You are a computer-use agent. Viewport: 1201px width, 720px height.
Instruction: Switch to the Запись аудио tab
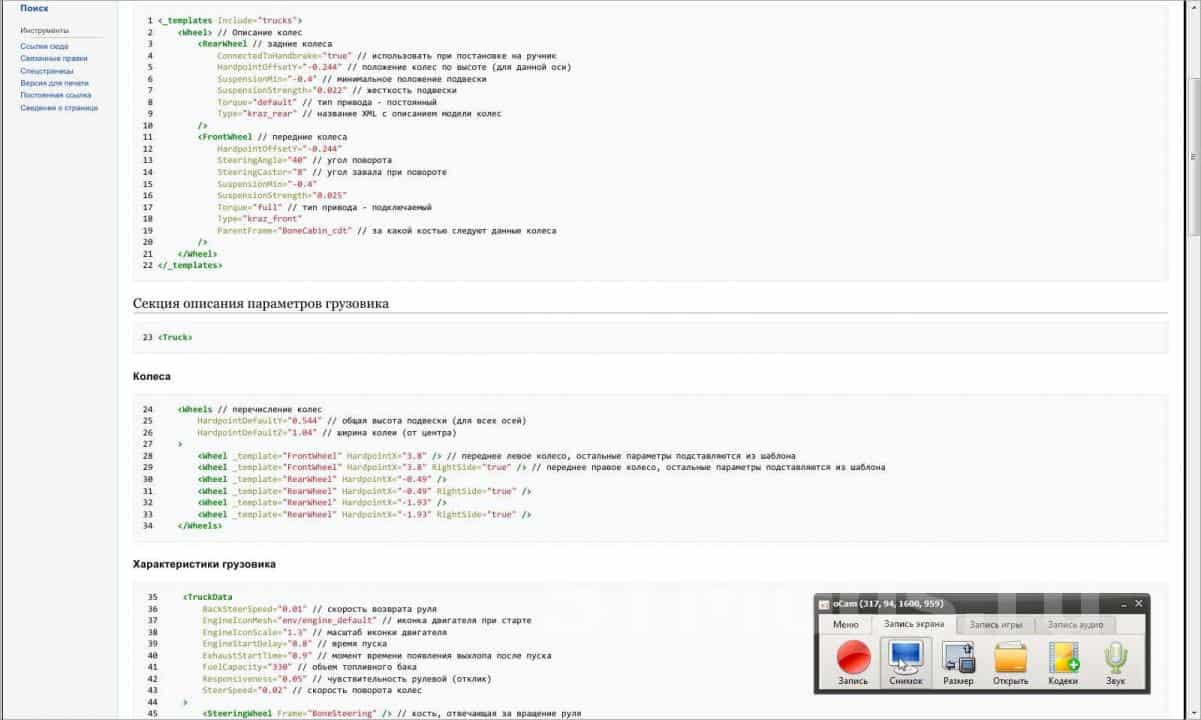[x=1075, y=625]
